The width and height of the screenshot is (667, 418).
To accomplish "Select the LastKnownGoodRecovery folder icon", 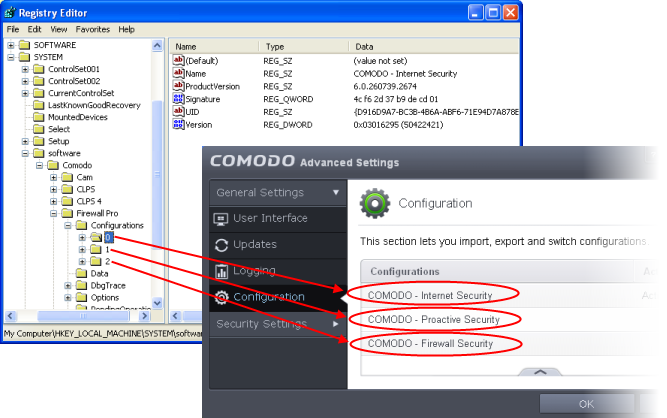I will point(39,105).
